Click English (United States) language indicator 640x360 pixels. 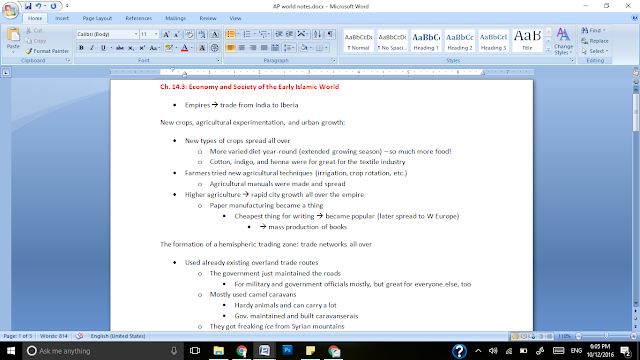coord(118,336)
